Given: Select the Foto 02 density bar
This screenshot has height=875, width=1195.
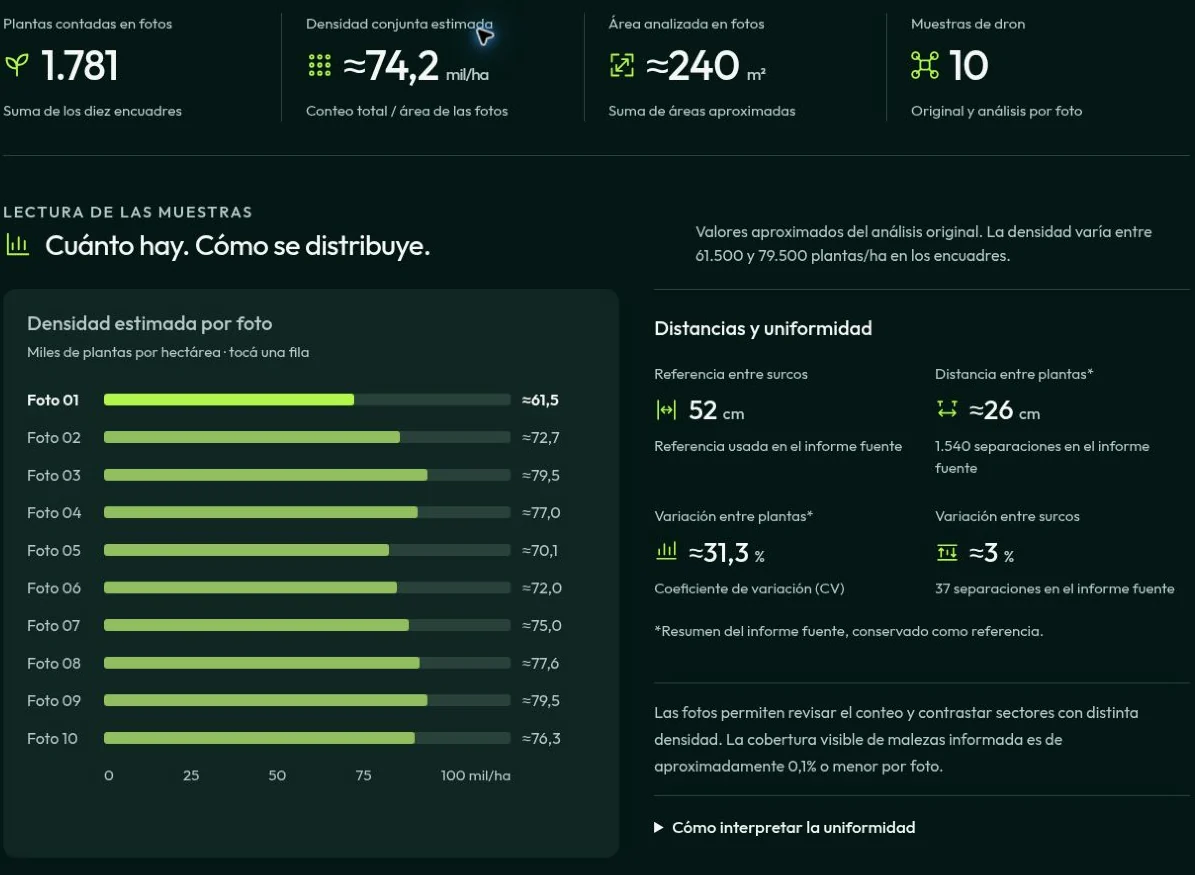Looking at the screenshot, I should (x=307, y=438).
